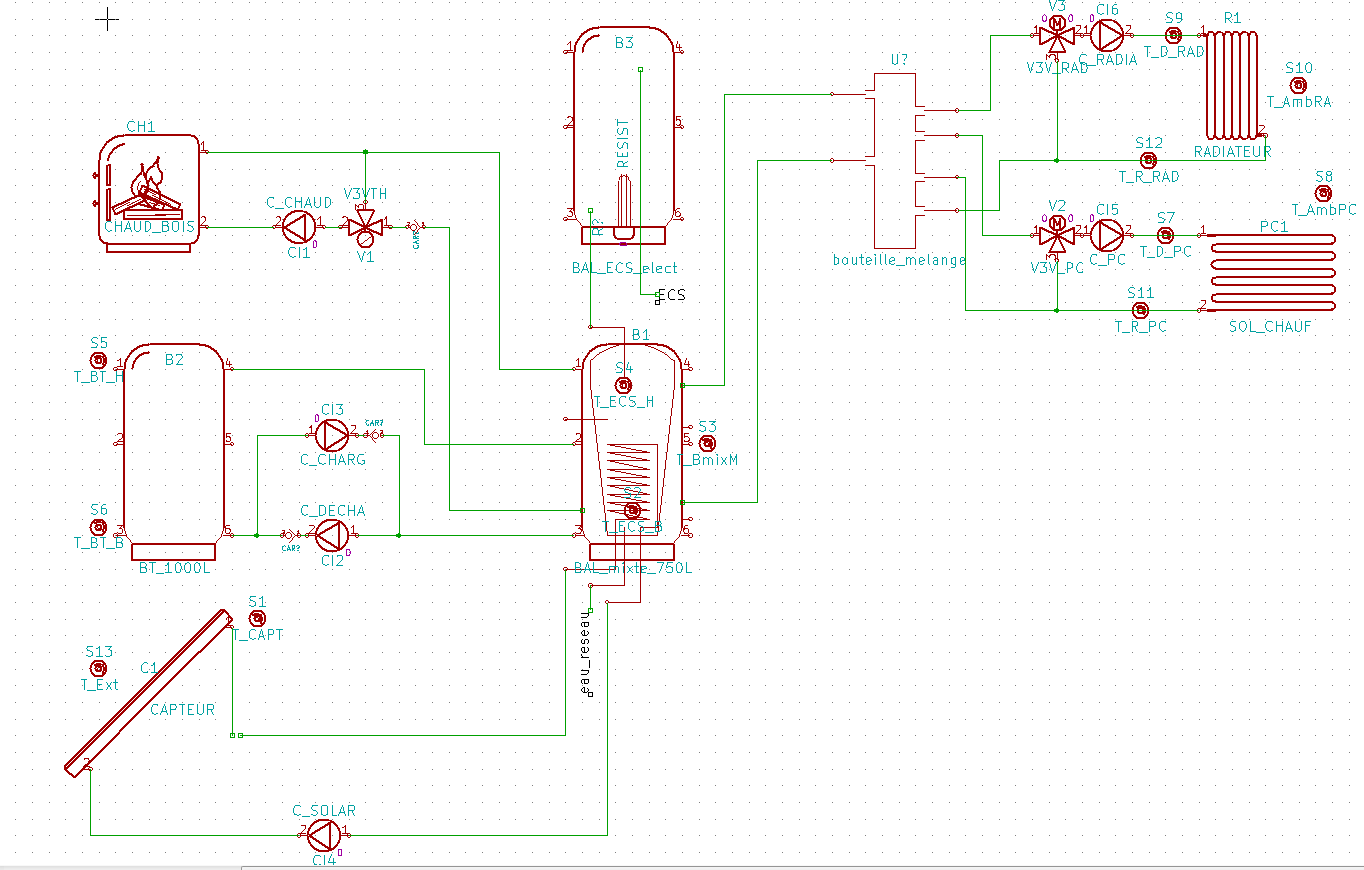The image size is (1364, 870).
Task: Select the C_DECHA pump symbol CI2
Action: click(x=331, y=536)
